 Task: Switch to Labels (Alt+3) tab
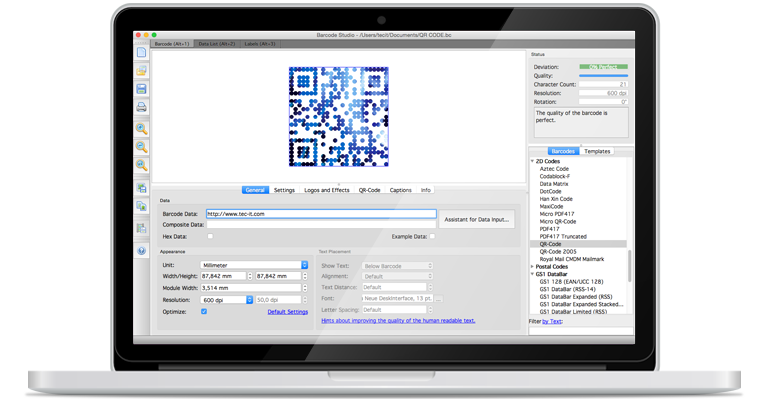pos(260,44)
